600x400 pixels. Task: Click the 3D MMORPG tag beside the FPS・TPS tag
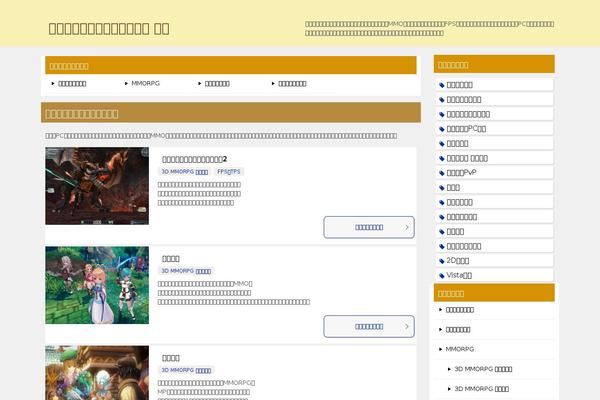tap(184, 172)
